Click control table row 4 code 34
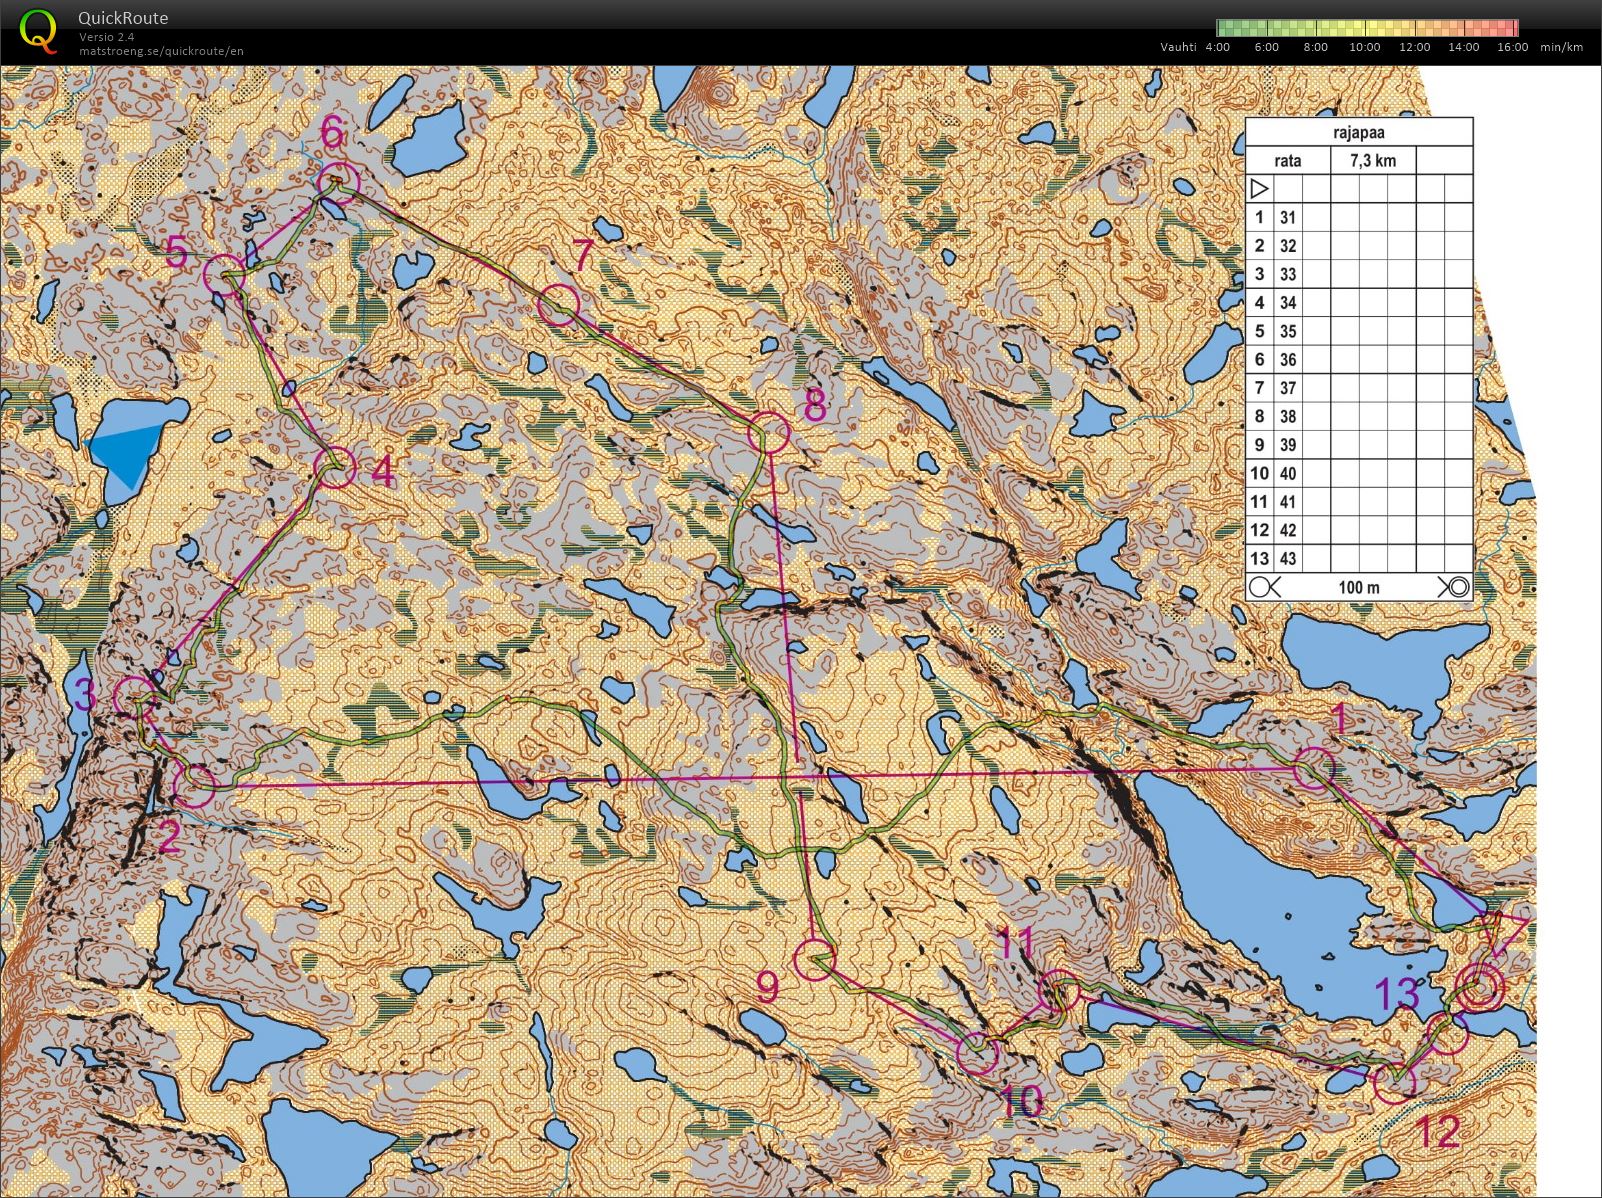1602x1198 pixels. [x=1287, y=303]
